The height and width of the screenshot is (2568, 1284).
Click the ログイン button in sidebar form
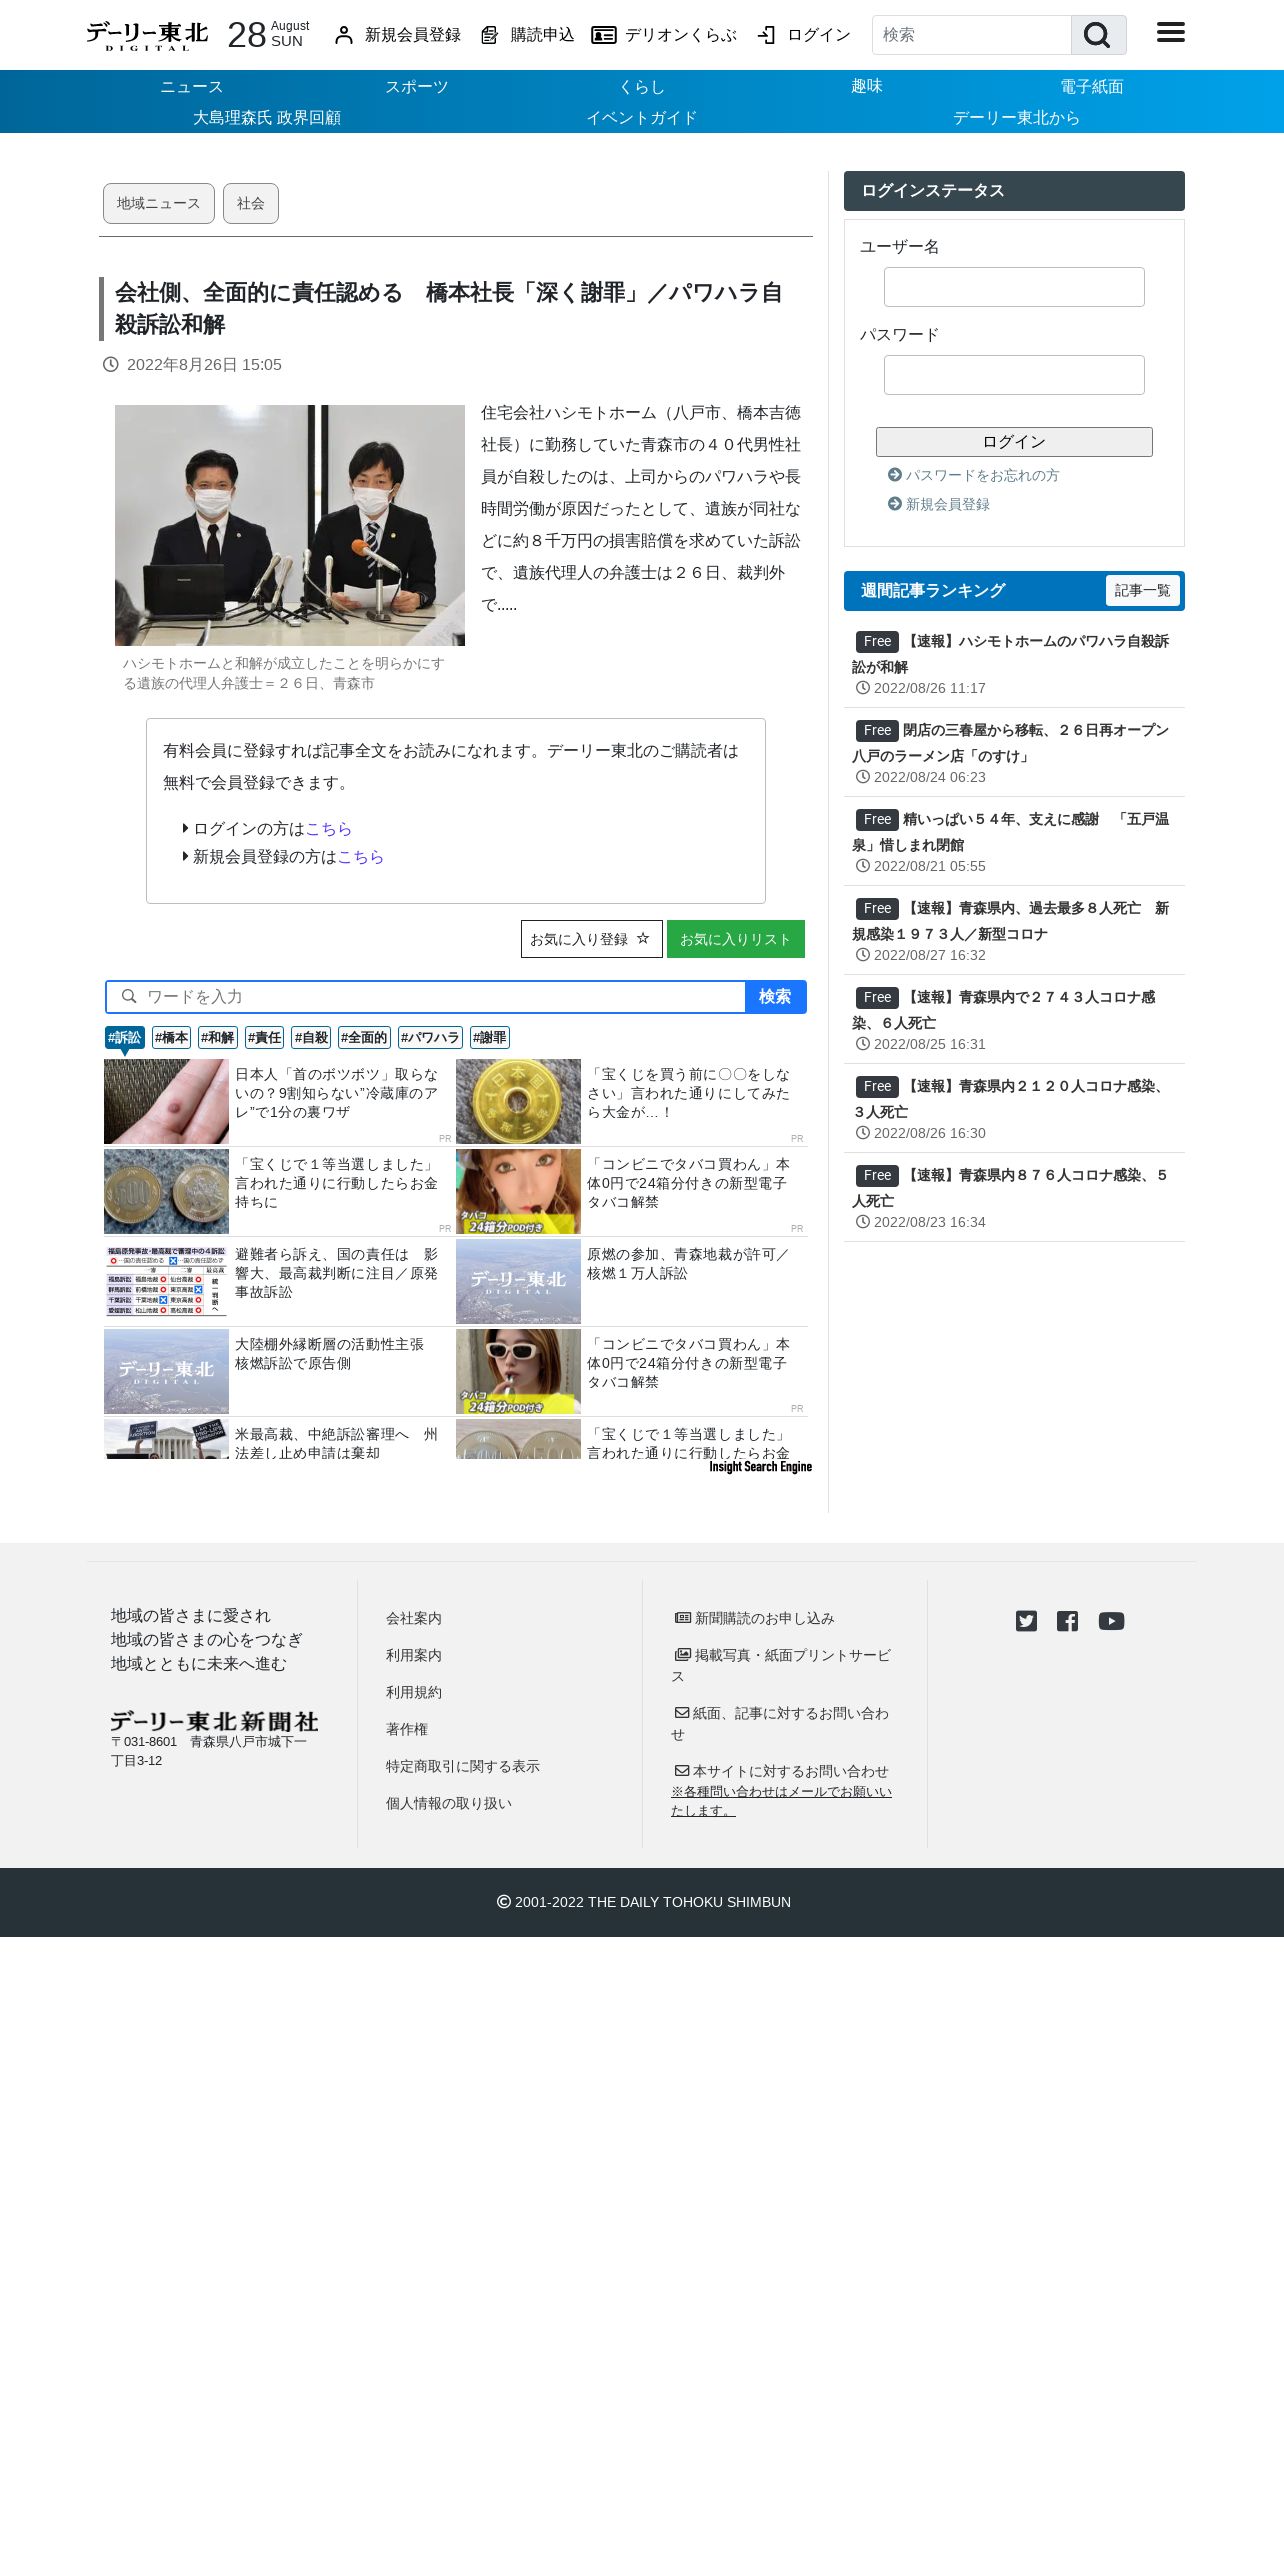pyautogui.click(x=1014, y=442)
